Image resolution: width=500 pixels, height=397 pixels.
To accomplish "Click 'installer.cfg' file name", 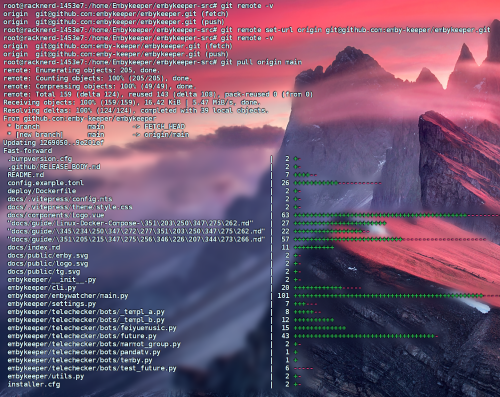I will [x=34, y=384].
